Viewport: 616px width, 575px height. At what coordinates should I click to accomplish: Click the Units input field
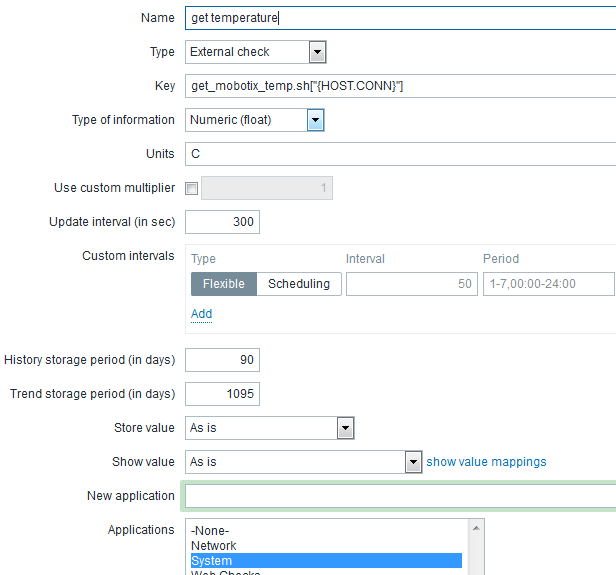tap(400, 154)
